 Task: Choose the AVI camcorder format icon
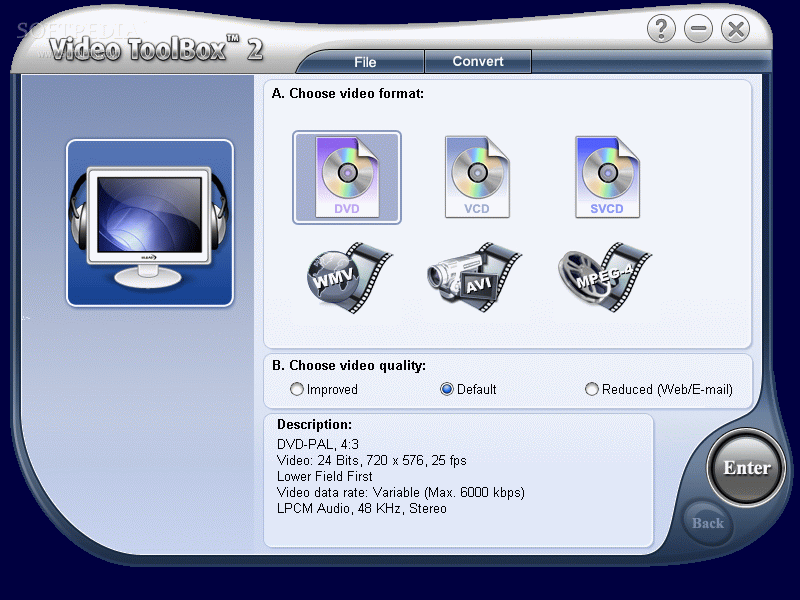tap(474, 277)
